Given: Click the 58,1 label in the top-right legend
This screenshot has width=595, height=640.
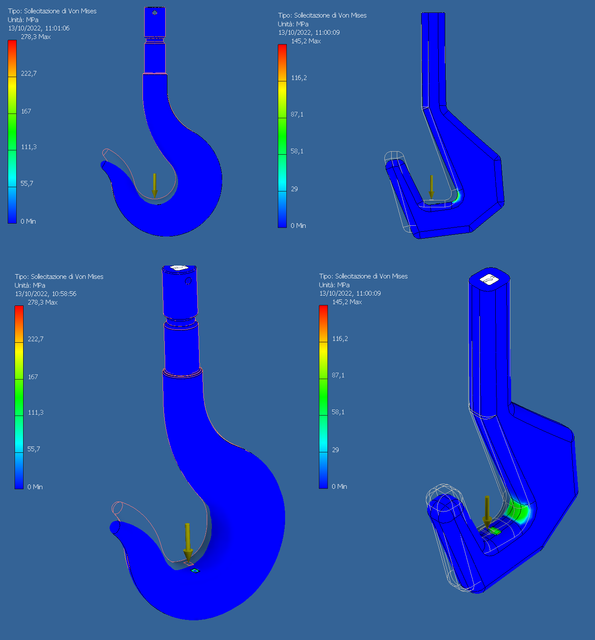Looking at the screenshot, I should click(297, 151).
